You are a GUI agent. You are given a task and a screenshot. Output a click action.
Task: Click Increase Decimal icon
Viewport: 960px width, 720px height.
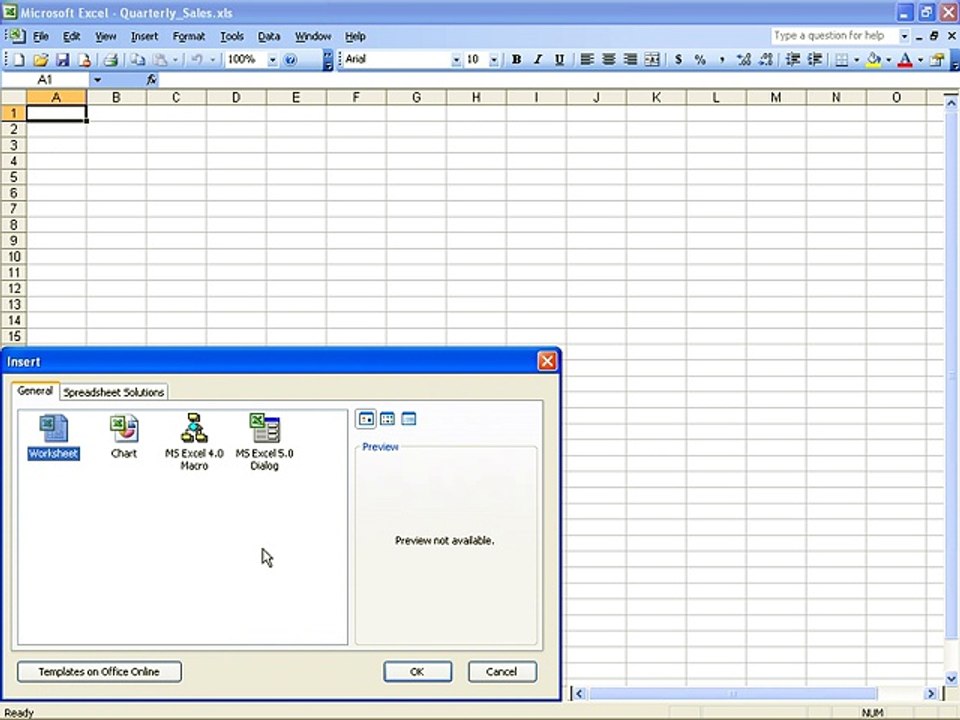click(743, 59)
